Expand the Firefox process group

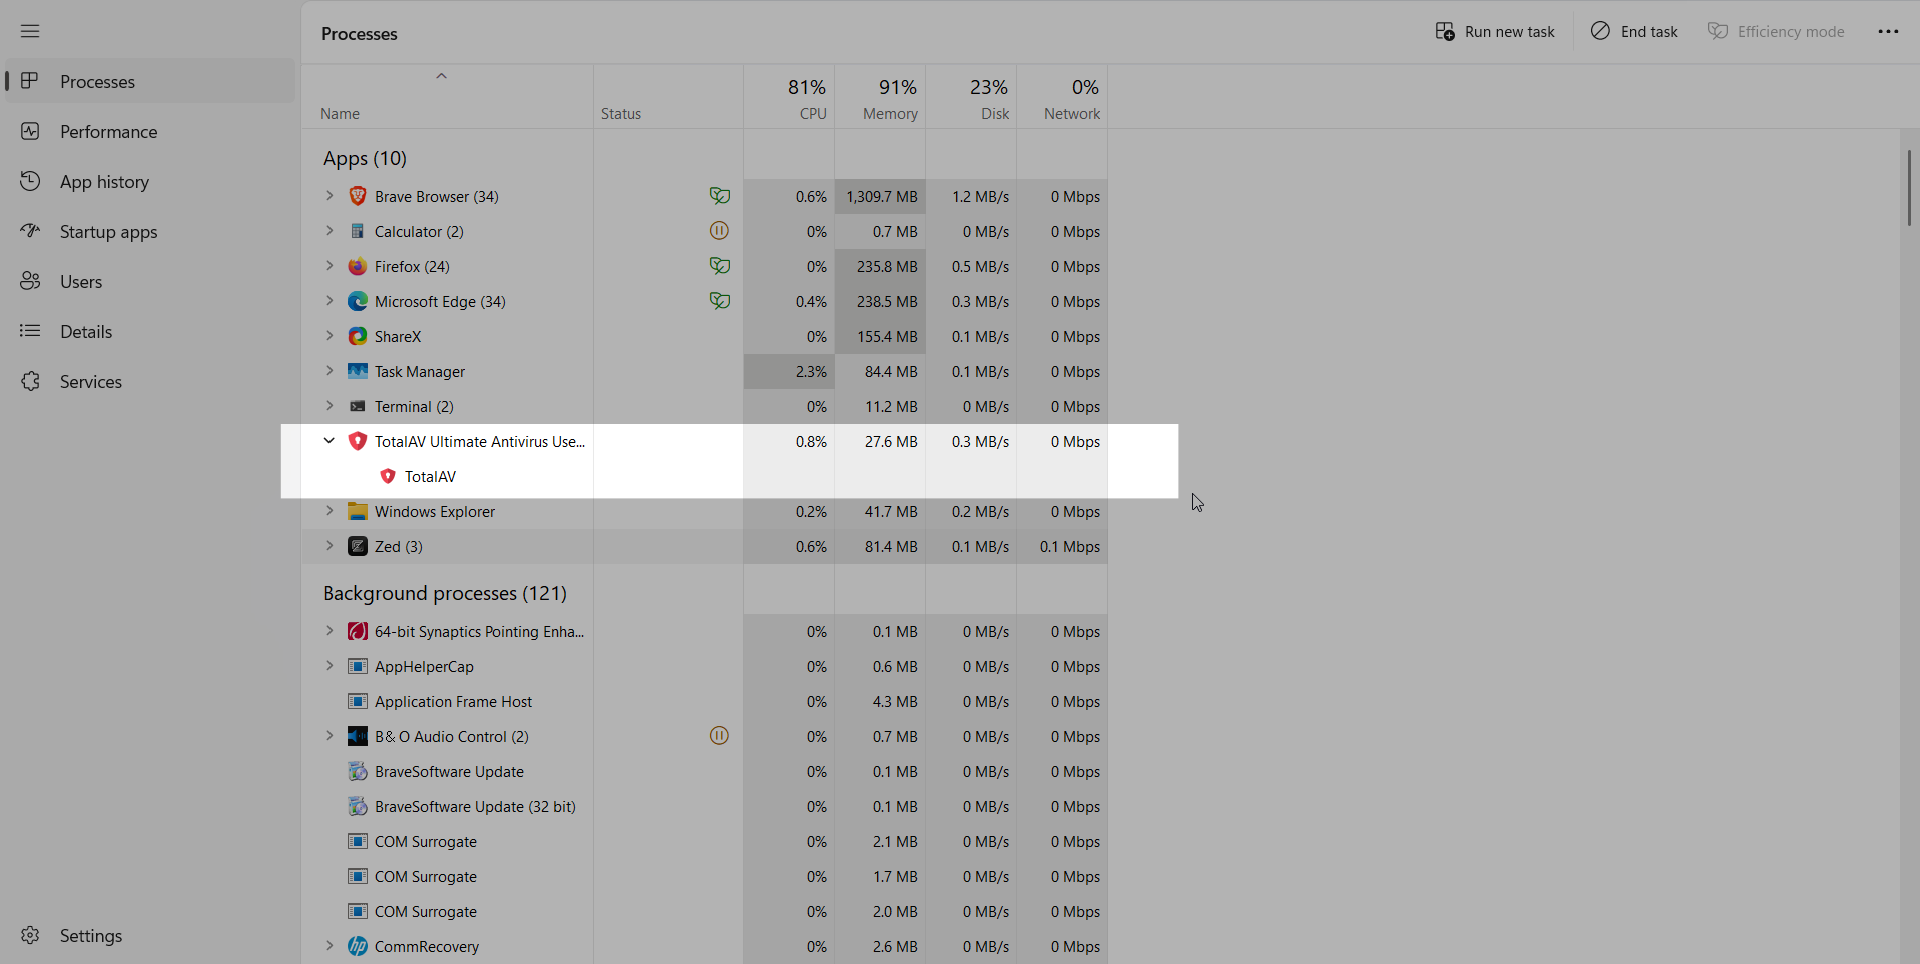coord(329,266)
